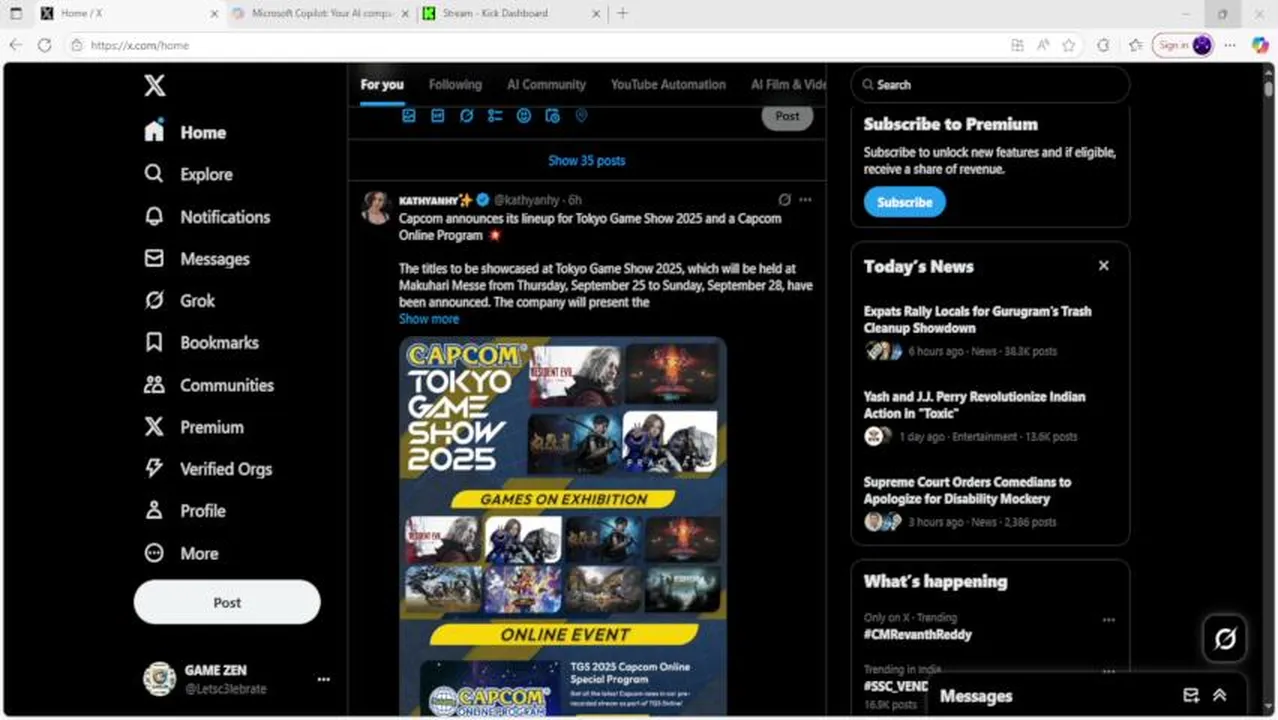
Task: Close the Home / X browser tab
Action: (214, 14)
